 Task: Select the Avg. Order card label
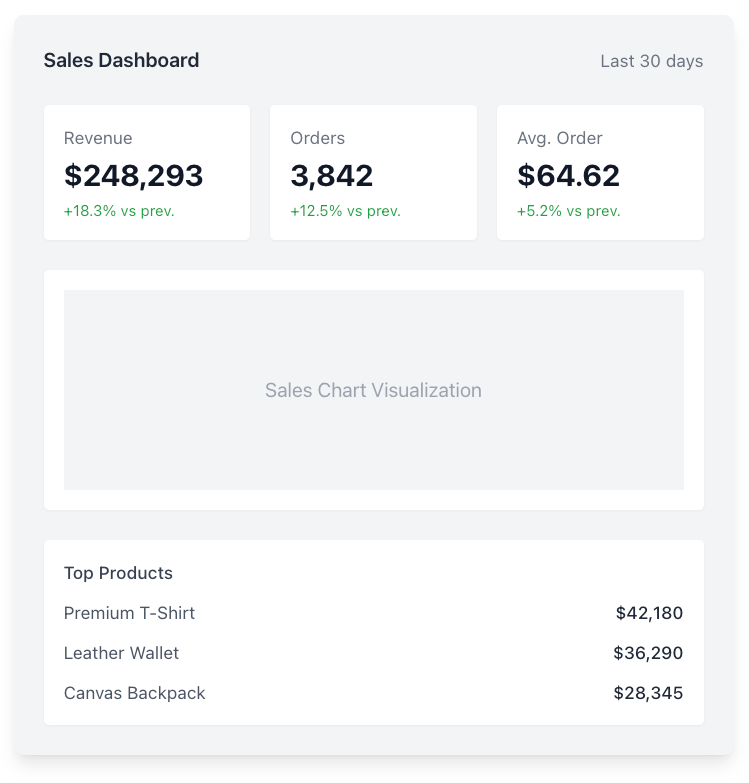[x=559, y=138]
